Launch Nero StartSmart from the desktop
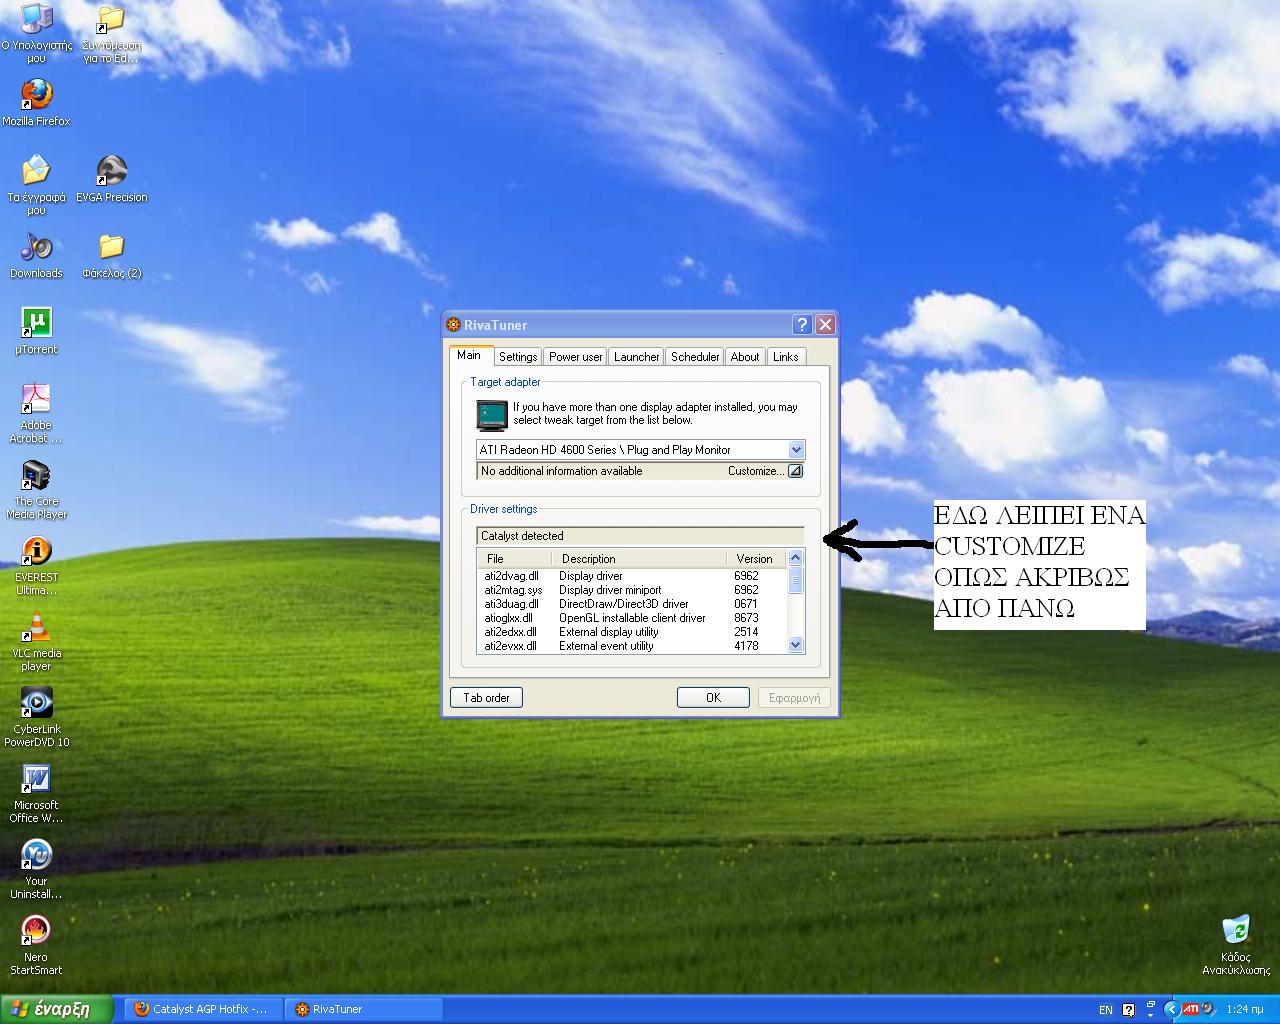 [36, 945]
